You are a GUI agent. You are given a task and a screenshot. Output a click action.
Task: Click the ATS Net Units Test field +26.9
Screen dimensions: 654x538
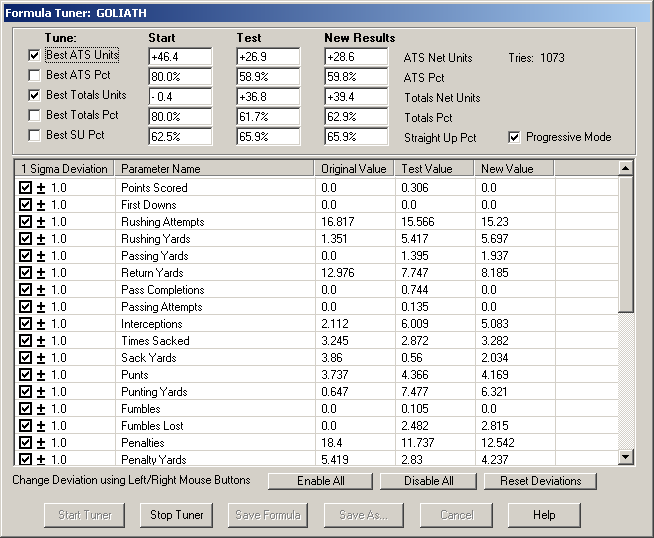pyautogui.click(x=268, y=57)
